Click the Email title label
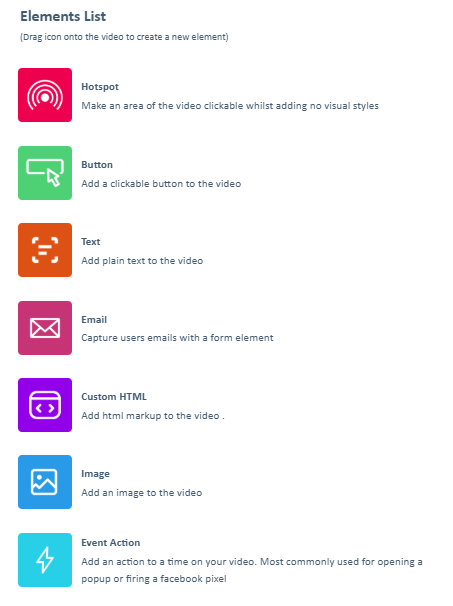 click(x=94, y=320)
